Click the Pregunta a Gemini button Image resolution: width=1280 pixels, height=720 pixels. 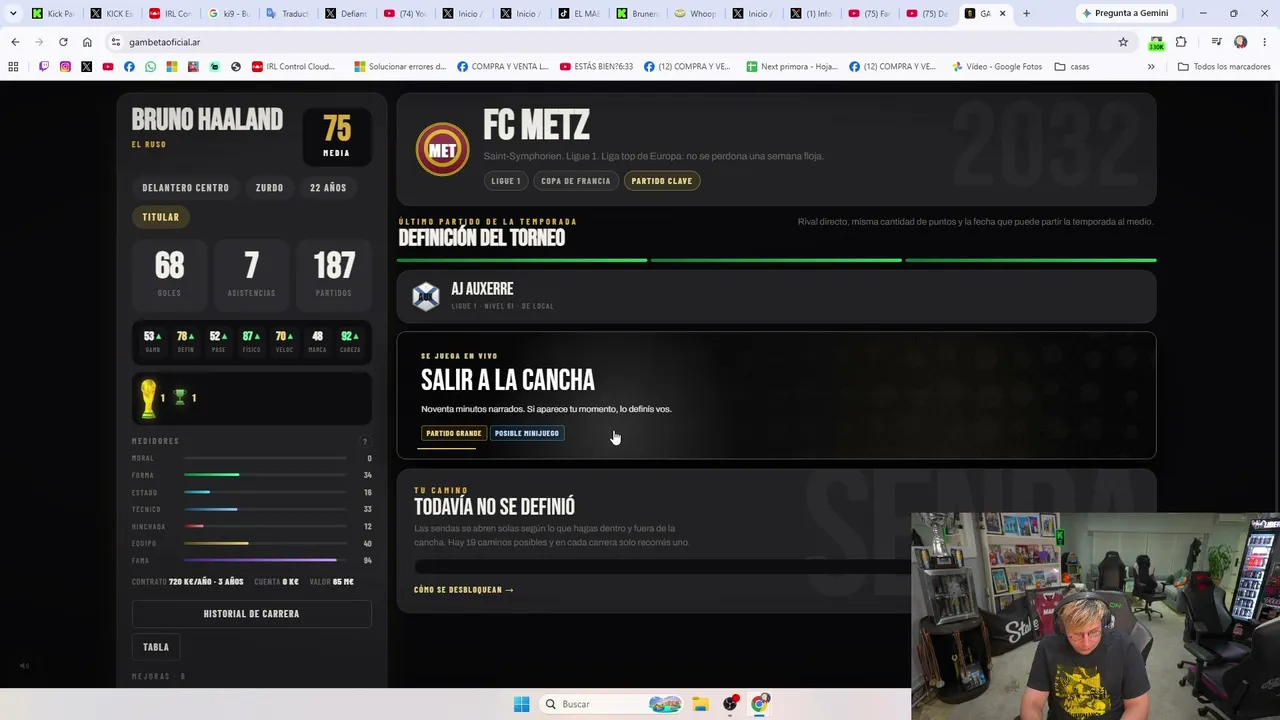[x=1125, y=13]
